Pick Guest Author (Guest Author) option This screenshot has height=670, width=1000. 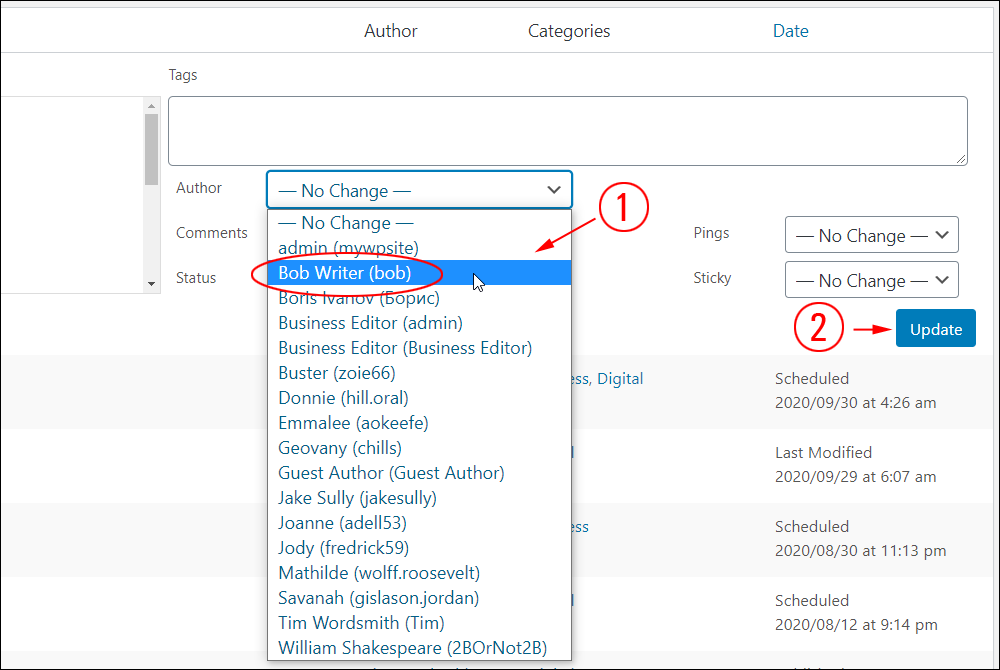[x=419, y=473]
